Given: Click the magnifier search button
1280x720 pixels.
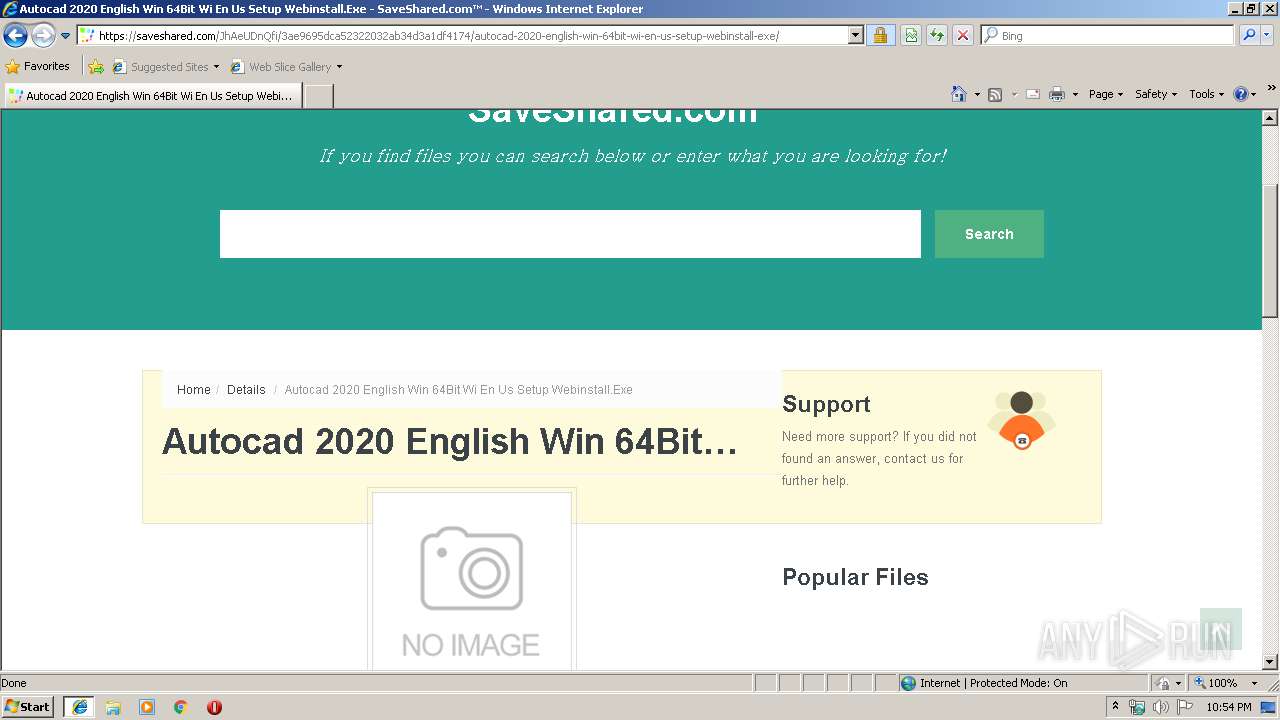Looking at the screenshot, I should coord(1248,36).
